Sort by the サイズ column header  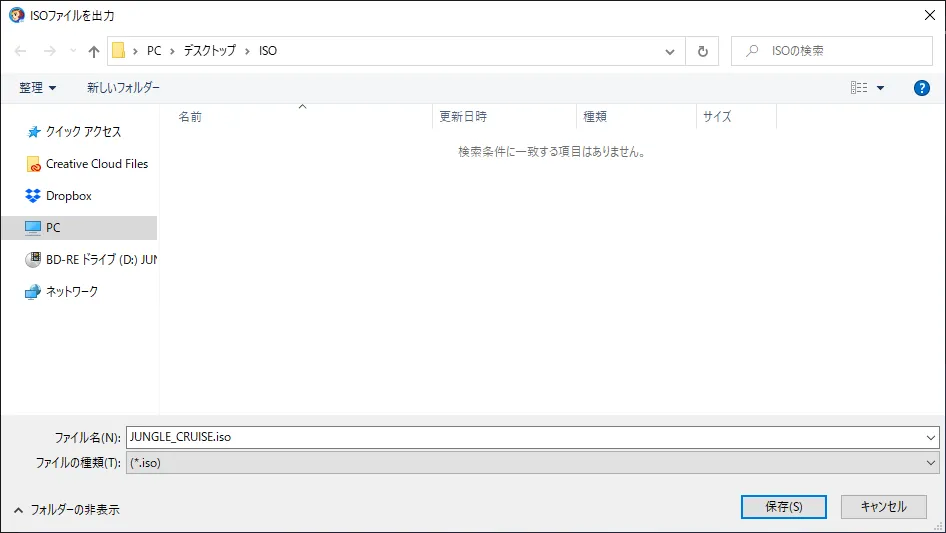tap(736, 116)
